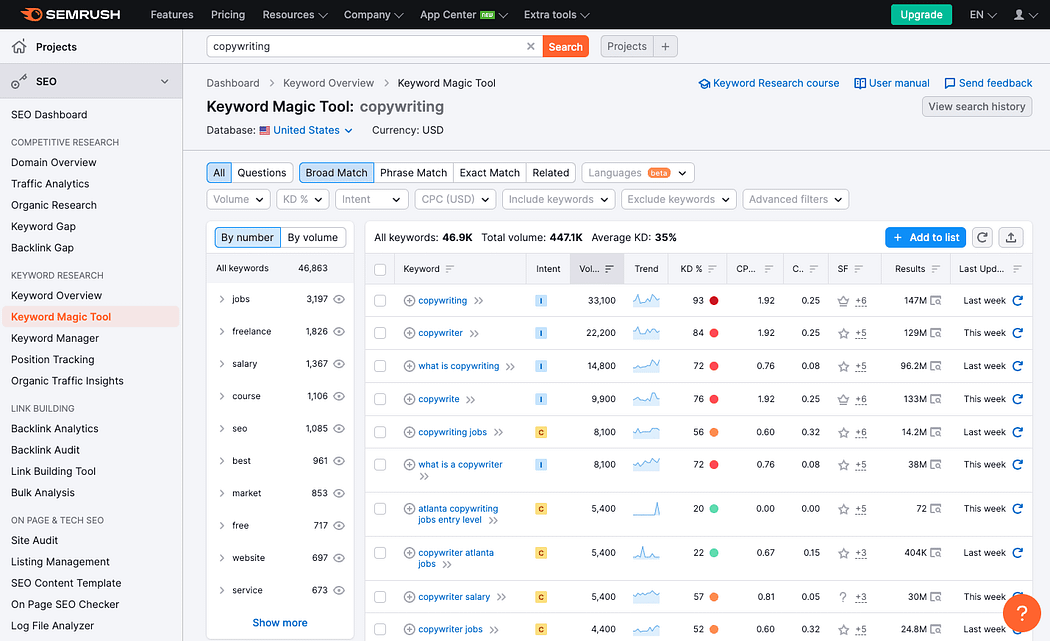The width and height of the screenshot is (1050, 641).
Task: Click the orange Search button
Action: [565, 46]
